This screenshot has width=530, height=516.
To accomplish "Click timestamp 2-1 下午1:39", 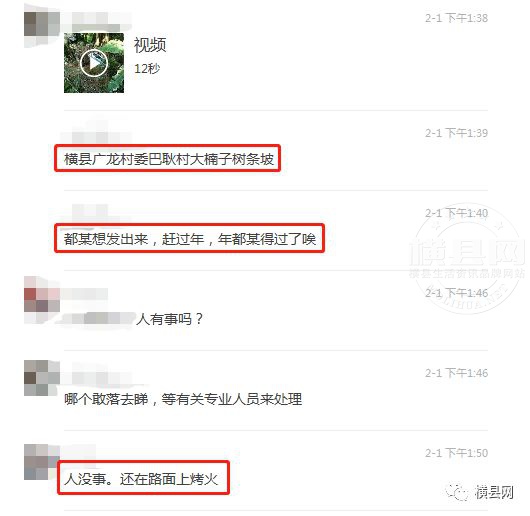I will (x=456, y=133).
